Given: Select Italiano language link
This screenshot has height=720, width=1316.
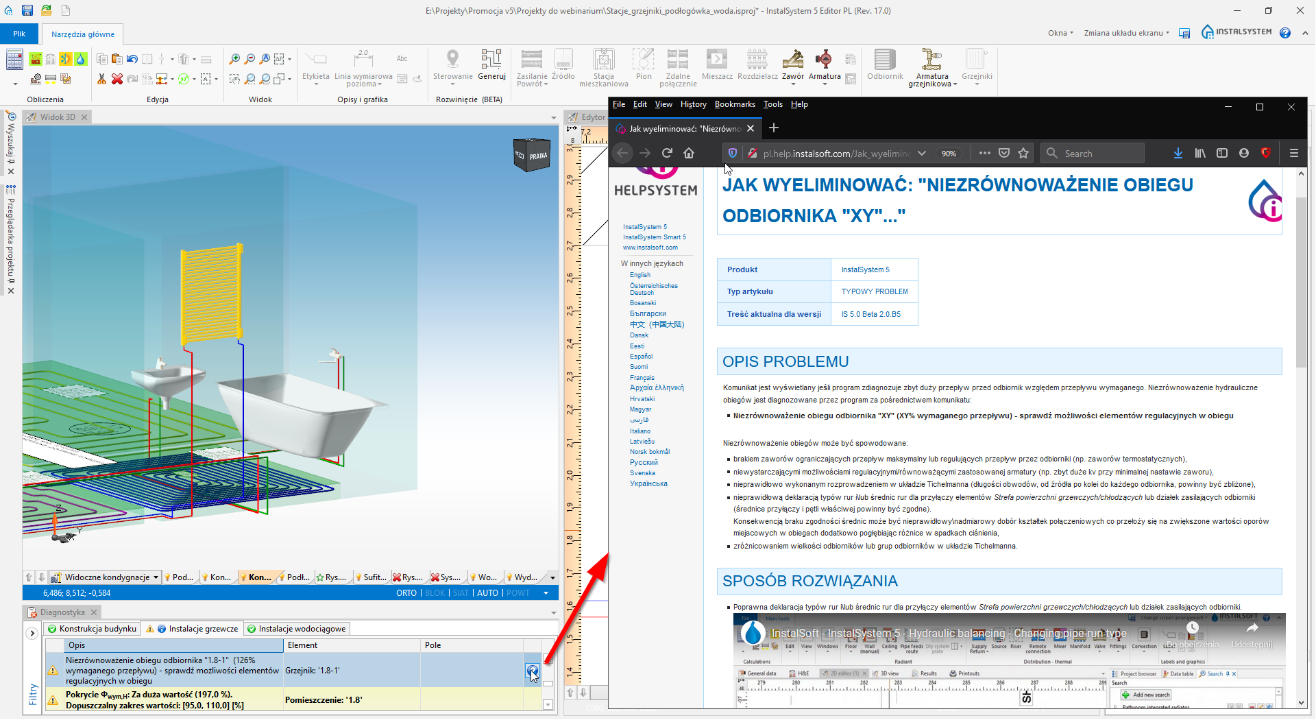Looking at the screenshot, I should (x=640, y=431).
